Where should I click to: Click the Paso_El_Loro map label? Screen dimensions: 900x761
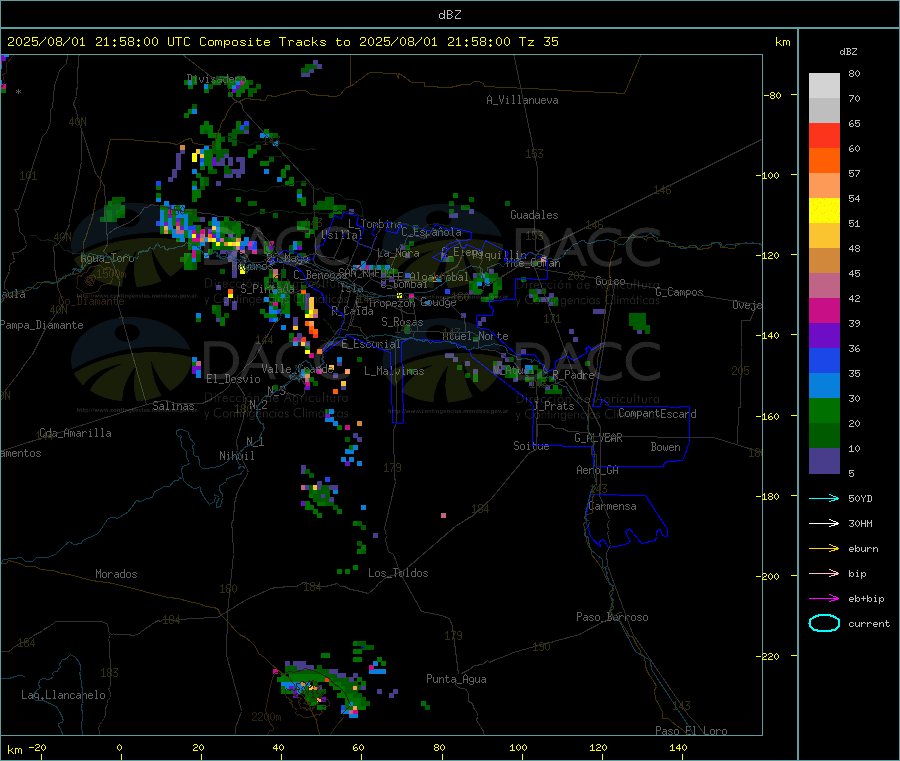click(691, 731)
